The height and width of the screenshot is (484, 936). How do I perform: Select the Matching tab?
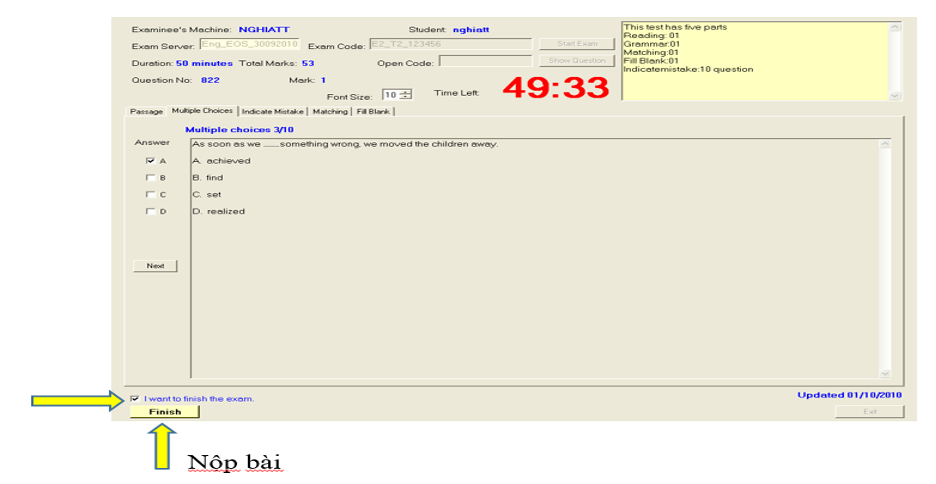(x=330, y=111)
